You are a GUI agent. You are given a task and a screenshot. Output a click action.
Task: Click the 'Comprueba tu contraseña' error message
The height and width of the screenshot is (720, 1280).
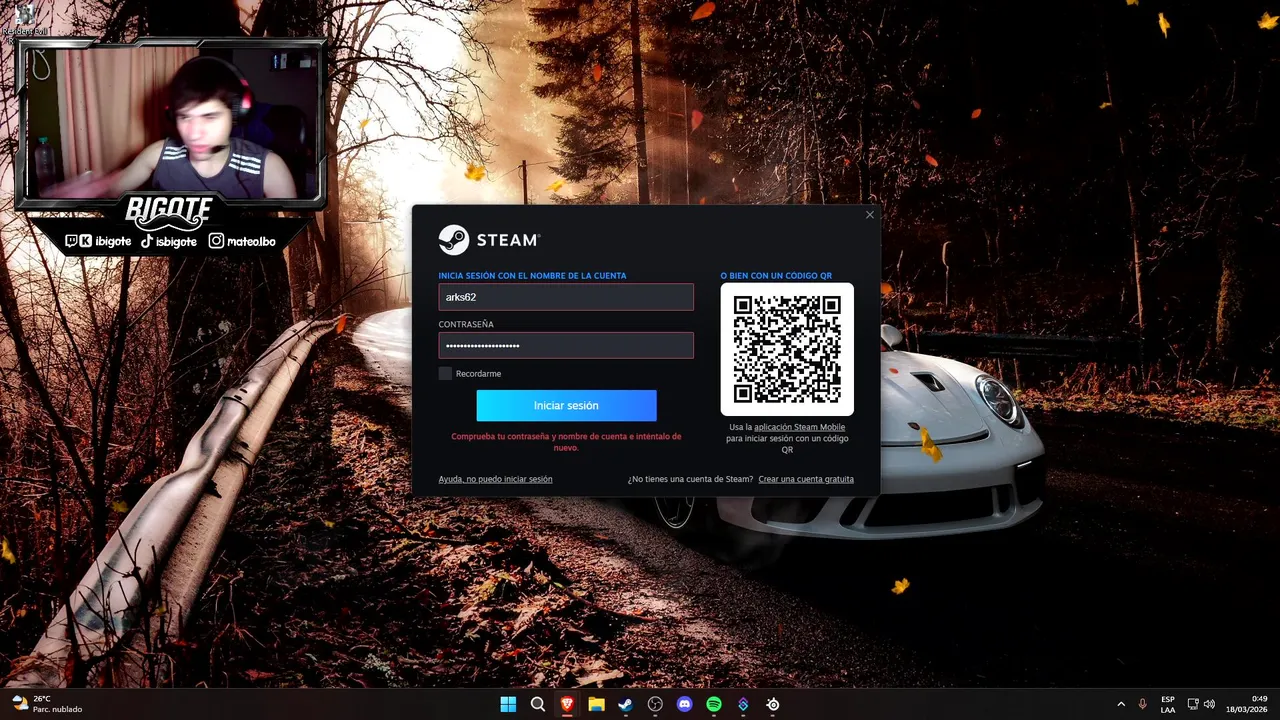[566, 442]
